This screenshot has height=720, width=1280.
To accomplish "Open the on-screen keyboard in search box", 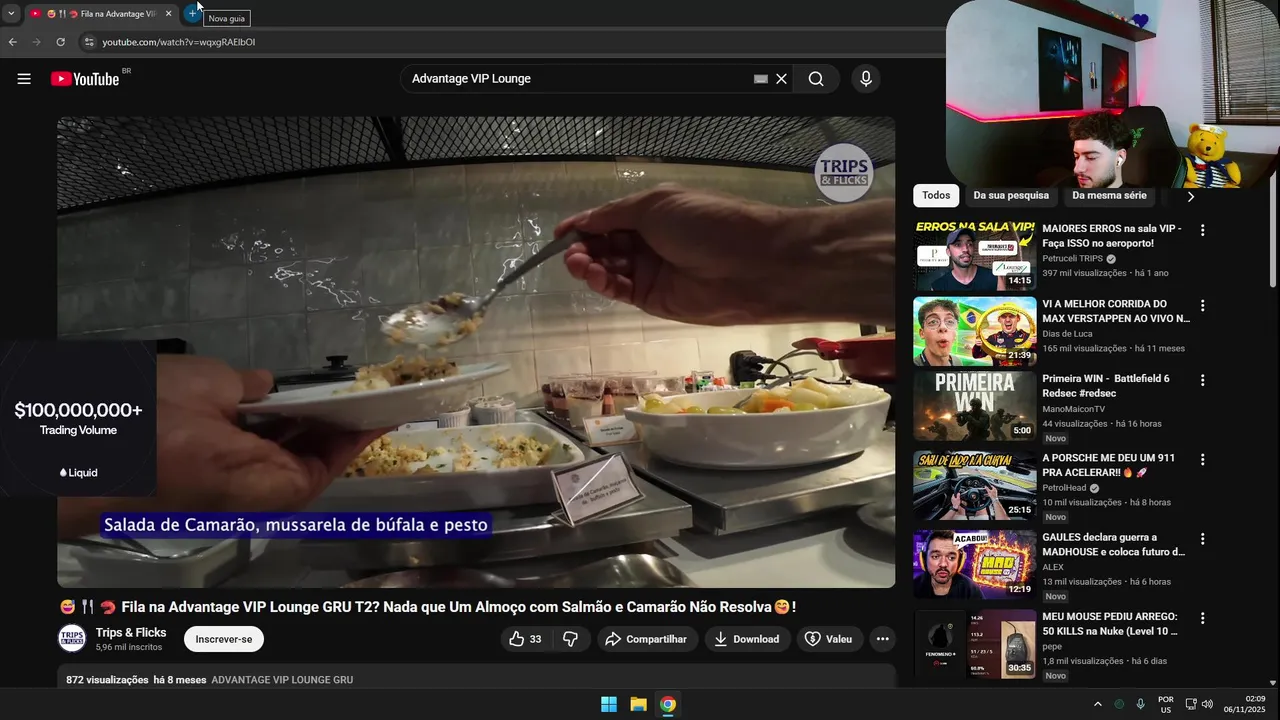I will 761,79.
